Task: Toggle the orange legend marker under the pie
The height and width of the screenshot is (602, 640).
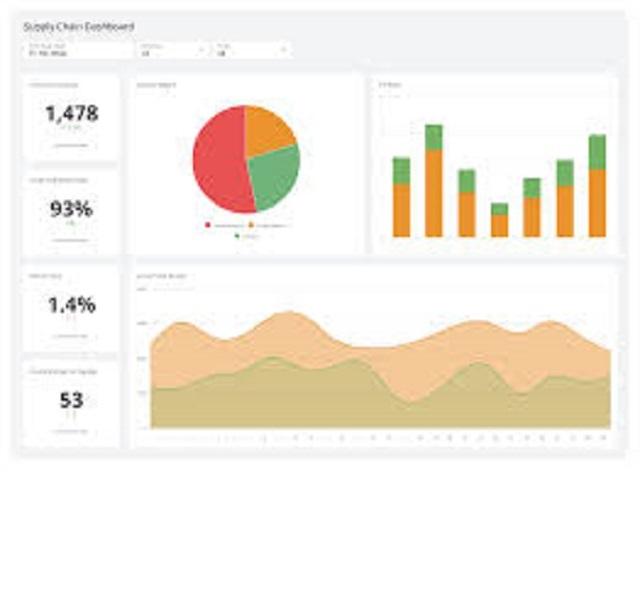Action: [251, 225]
